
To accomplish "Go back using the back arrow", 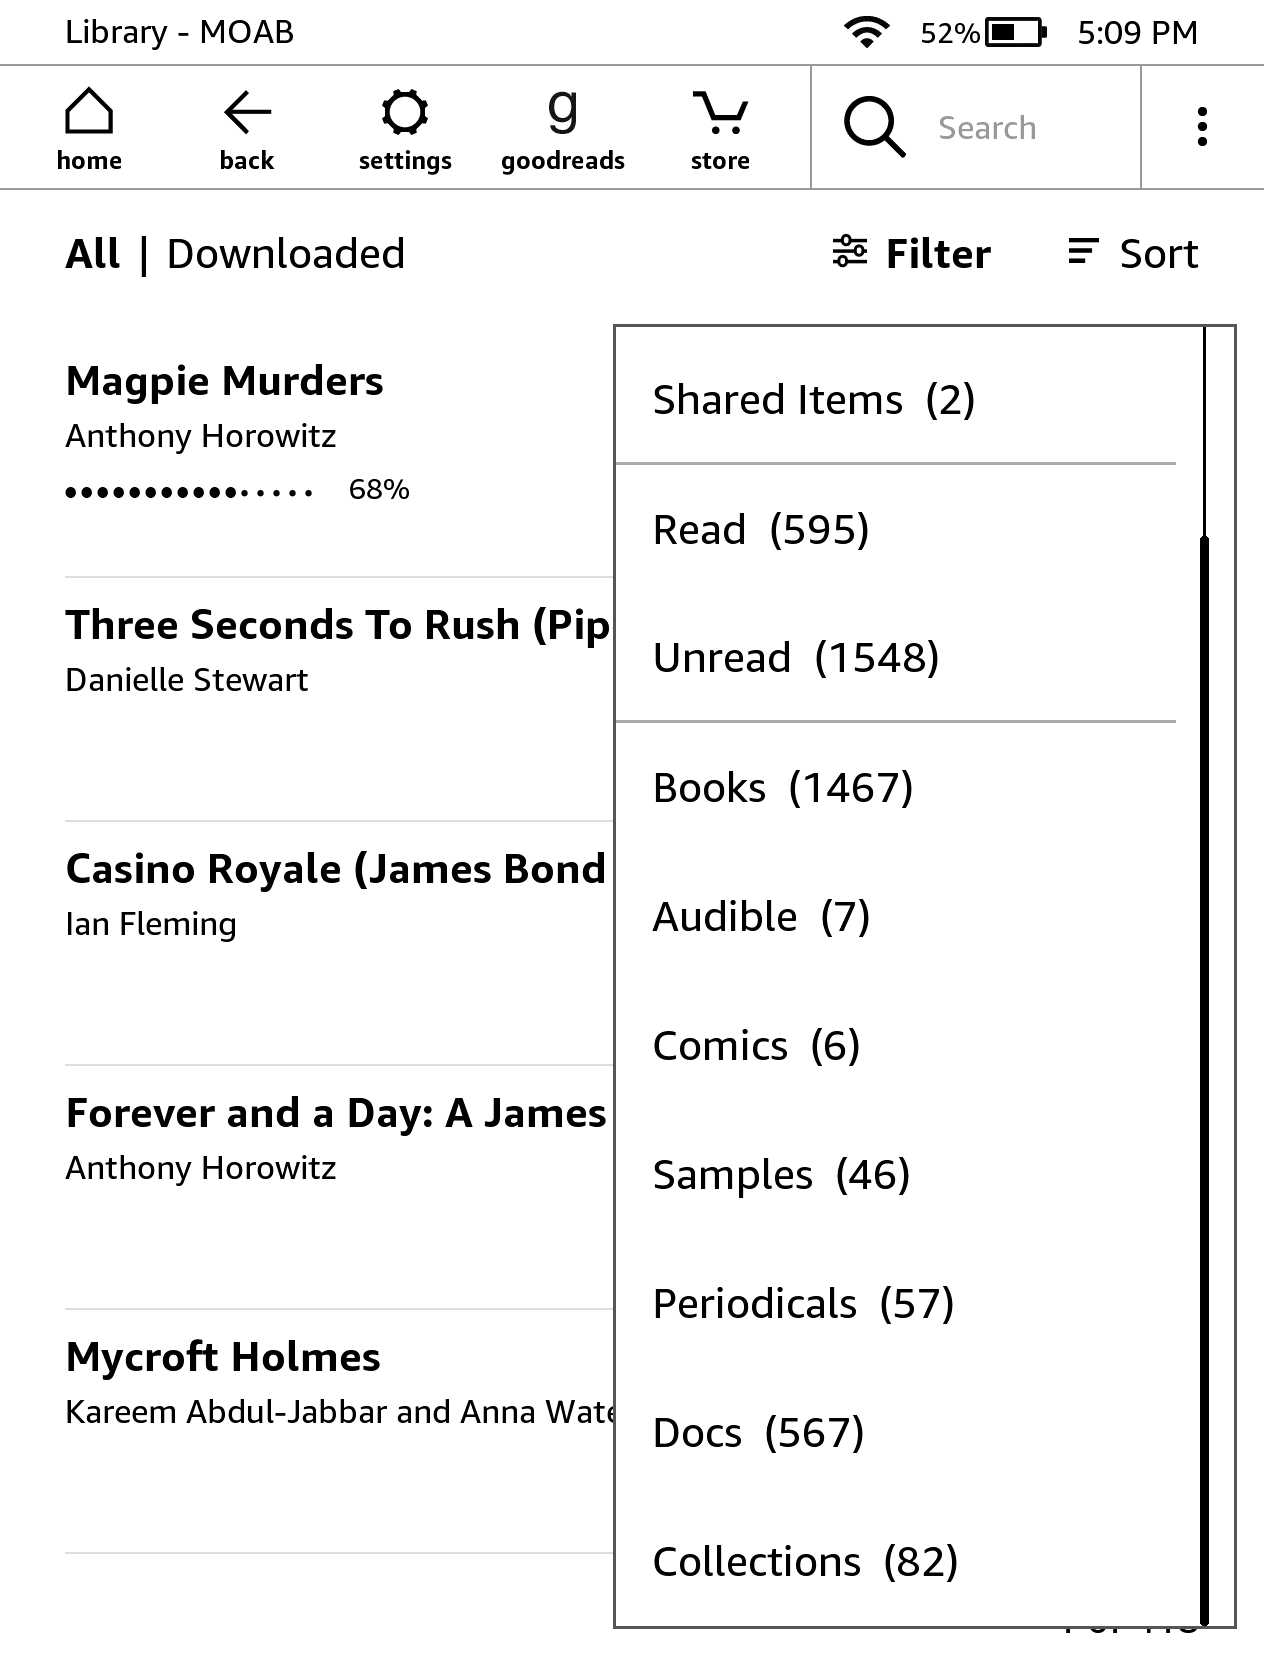I will click(x=247, y=128).
